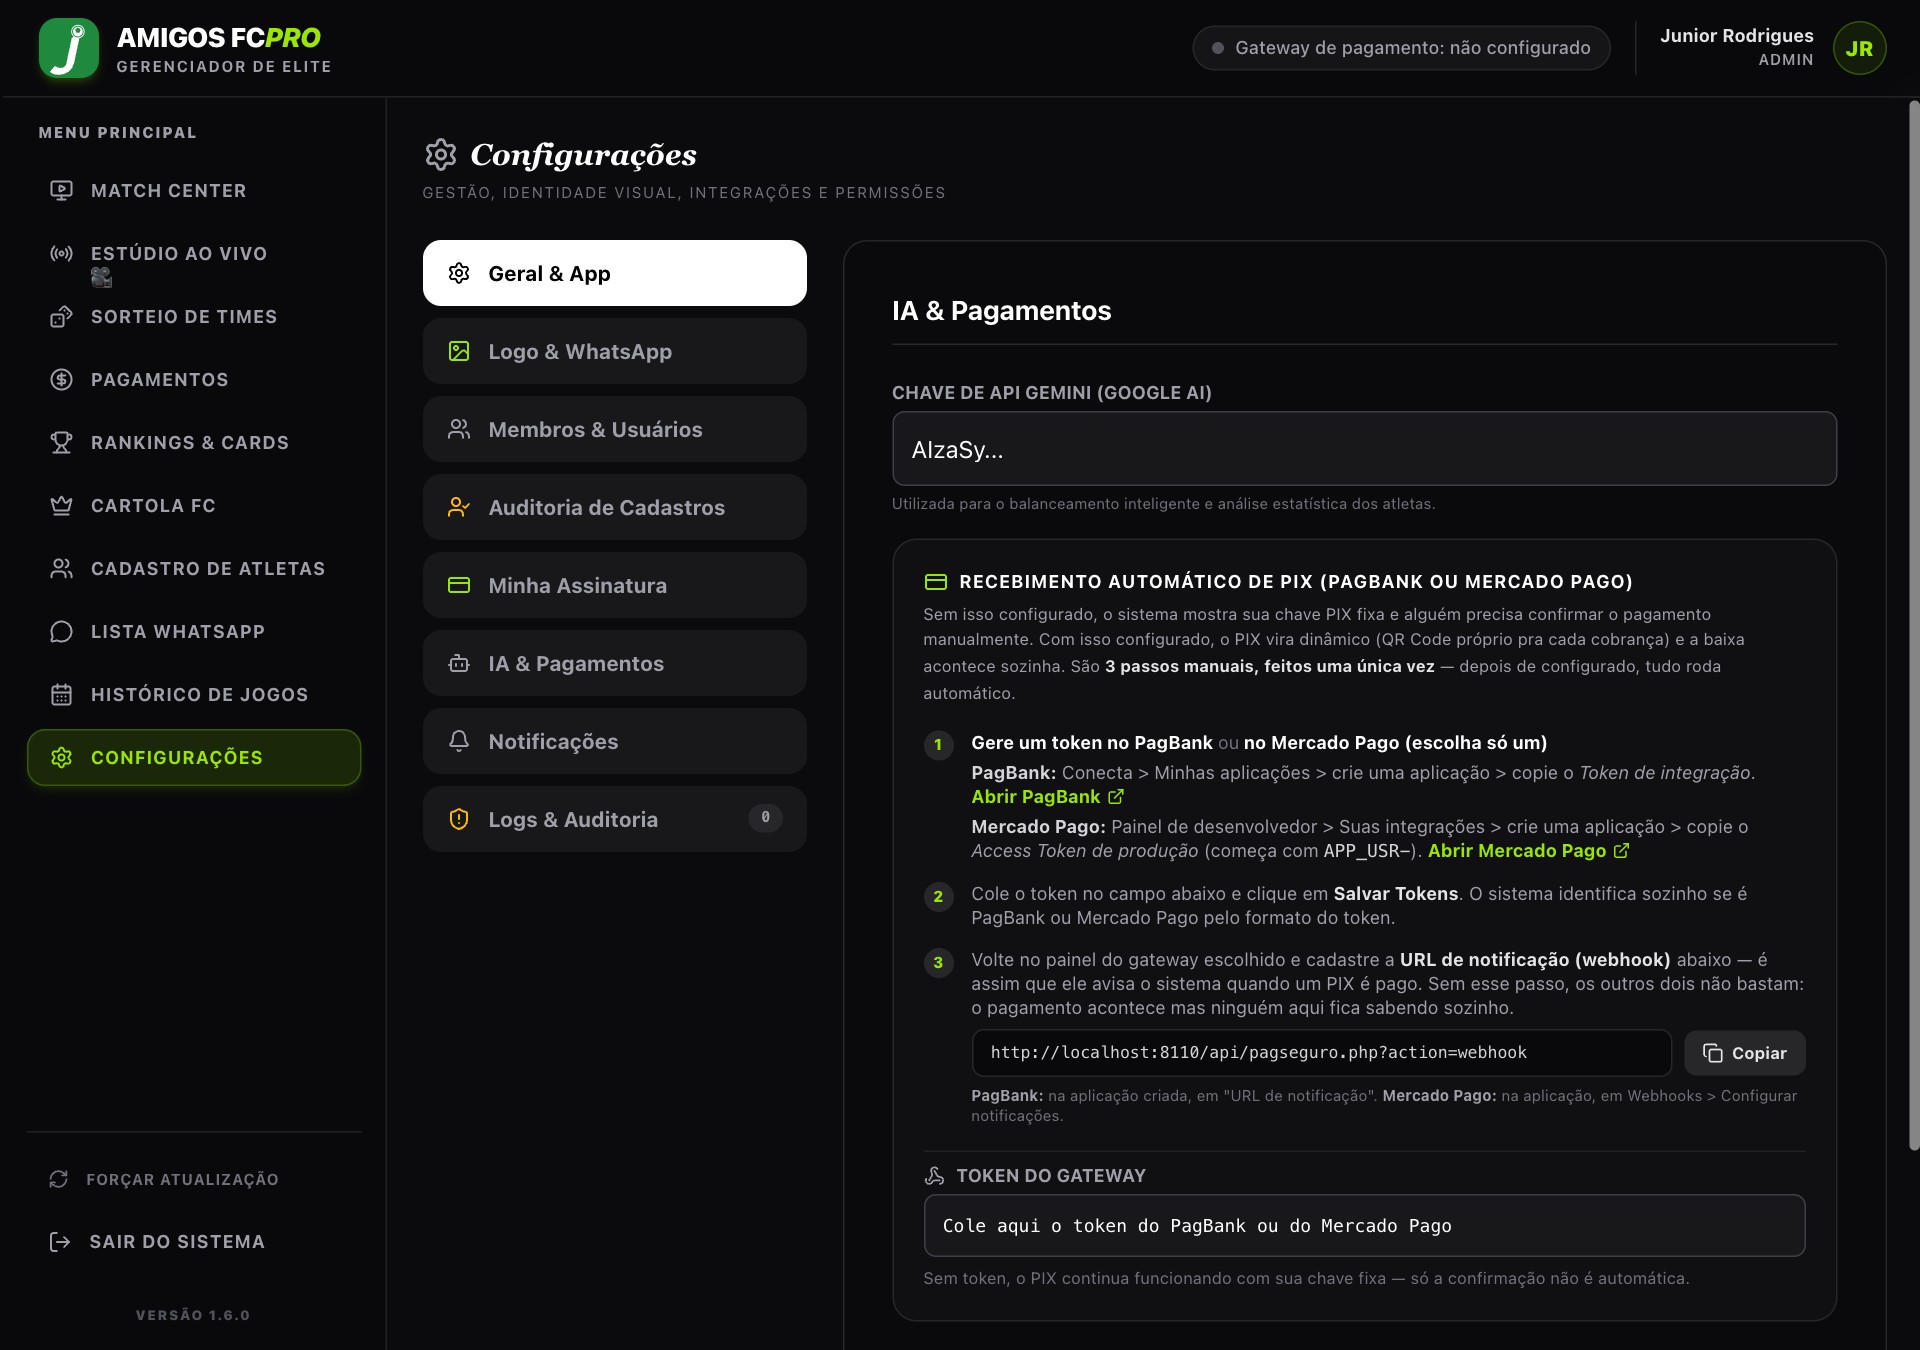
Task: Open Cadastro de Atletas users icon
Action: click(61, 569)
